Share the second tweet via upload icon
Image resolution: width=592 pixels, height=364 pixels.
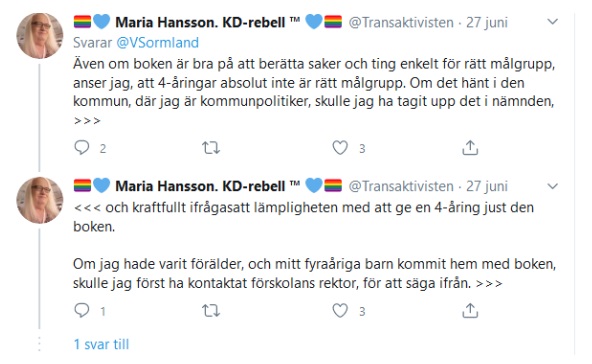point(470,311)
